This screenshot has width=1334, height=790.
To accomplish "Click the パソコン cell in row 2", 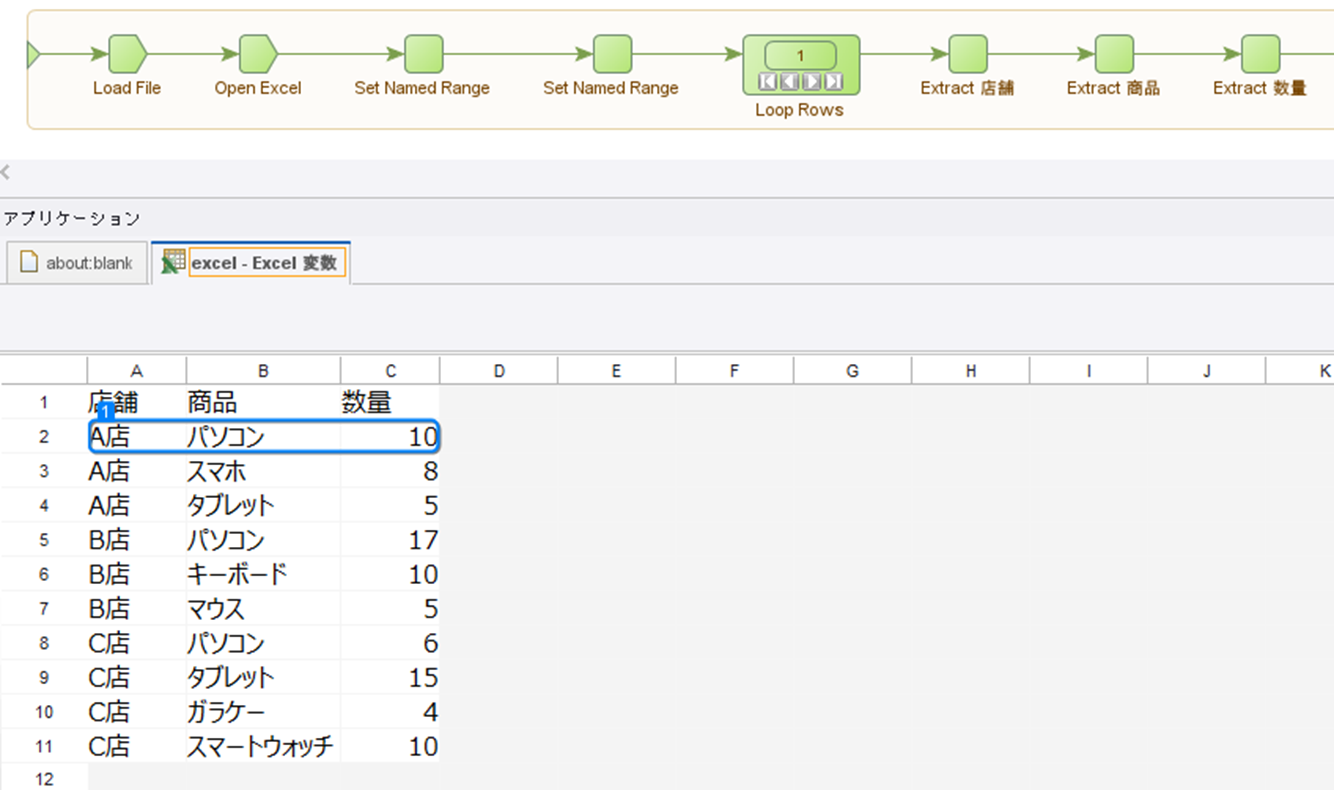I will (263, 437).
